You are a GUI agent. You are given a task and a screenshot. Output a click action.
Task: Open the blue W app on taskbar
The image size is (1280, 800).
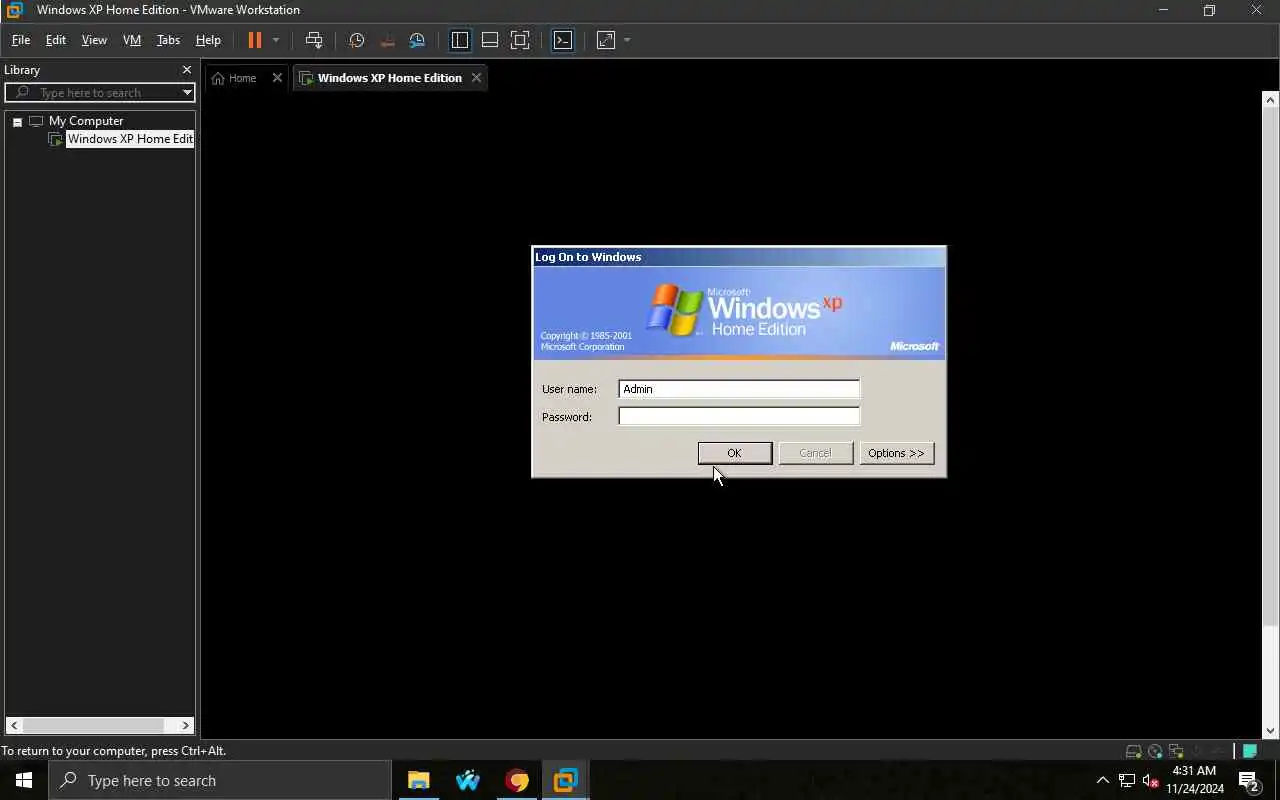[x=467, y=780]
